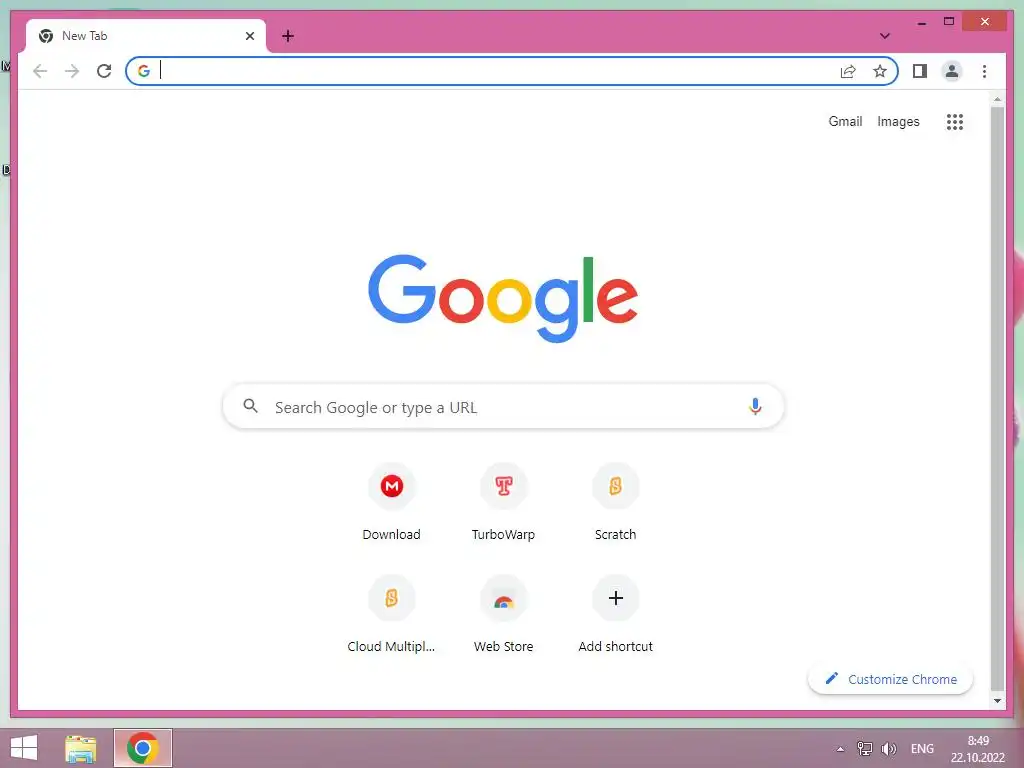
Task: Start voice search with the microphone
Action: pos(755,406)
